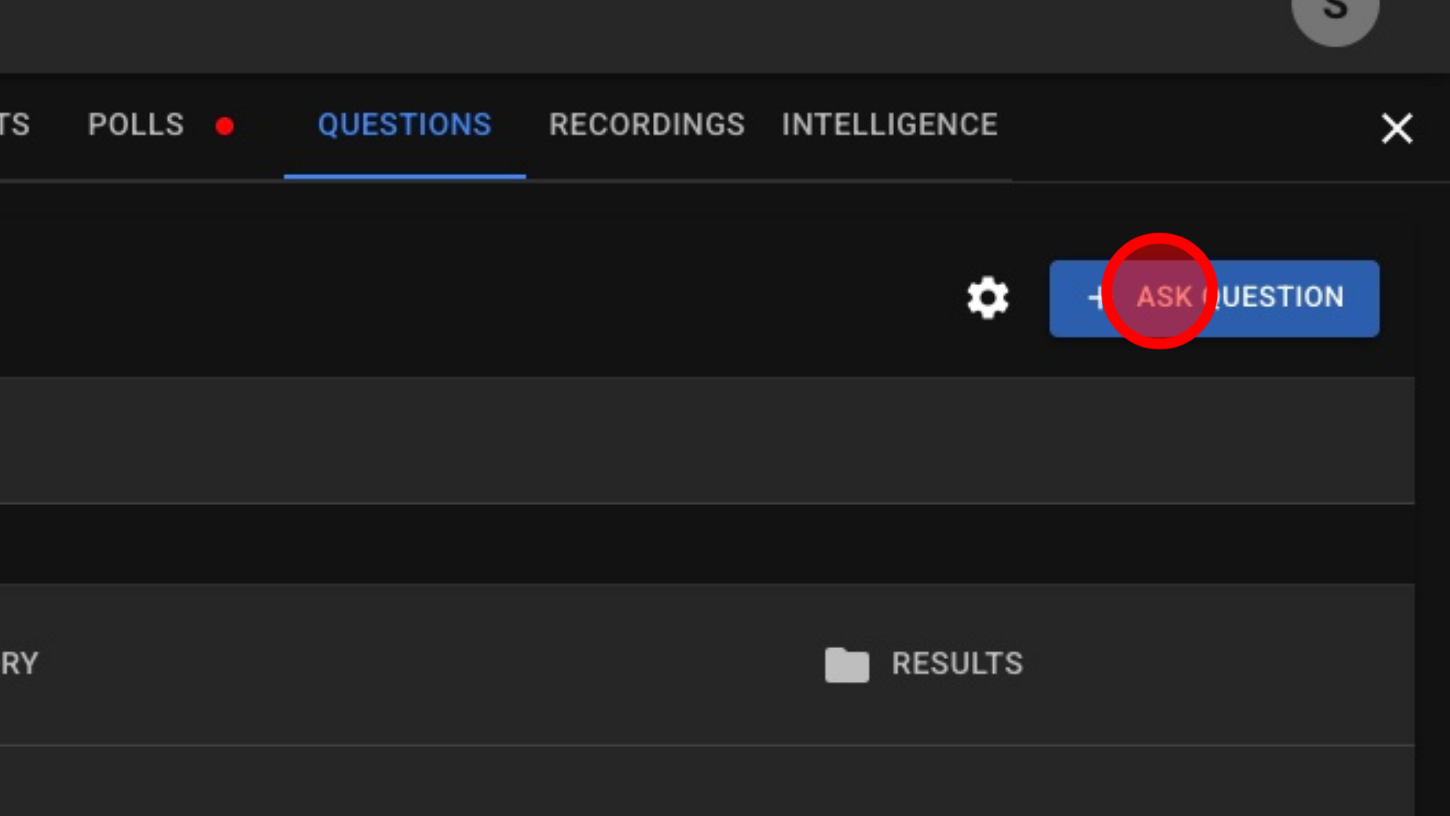Click the blue underline under Questions
Screen dimensions: 1450x816
(404, 176)
